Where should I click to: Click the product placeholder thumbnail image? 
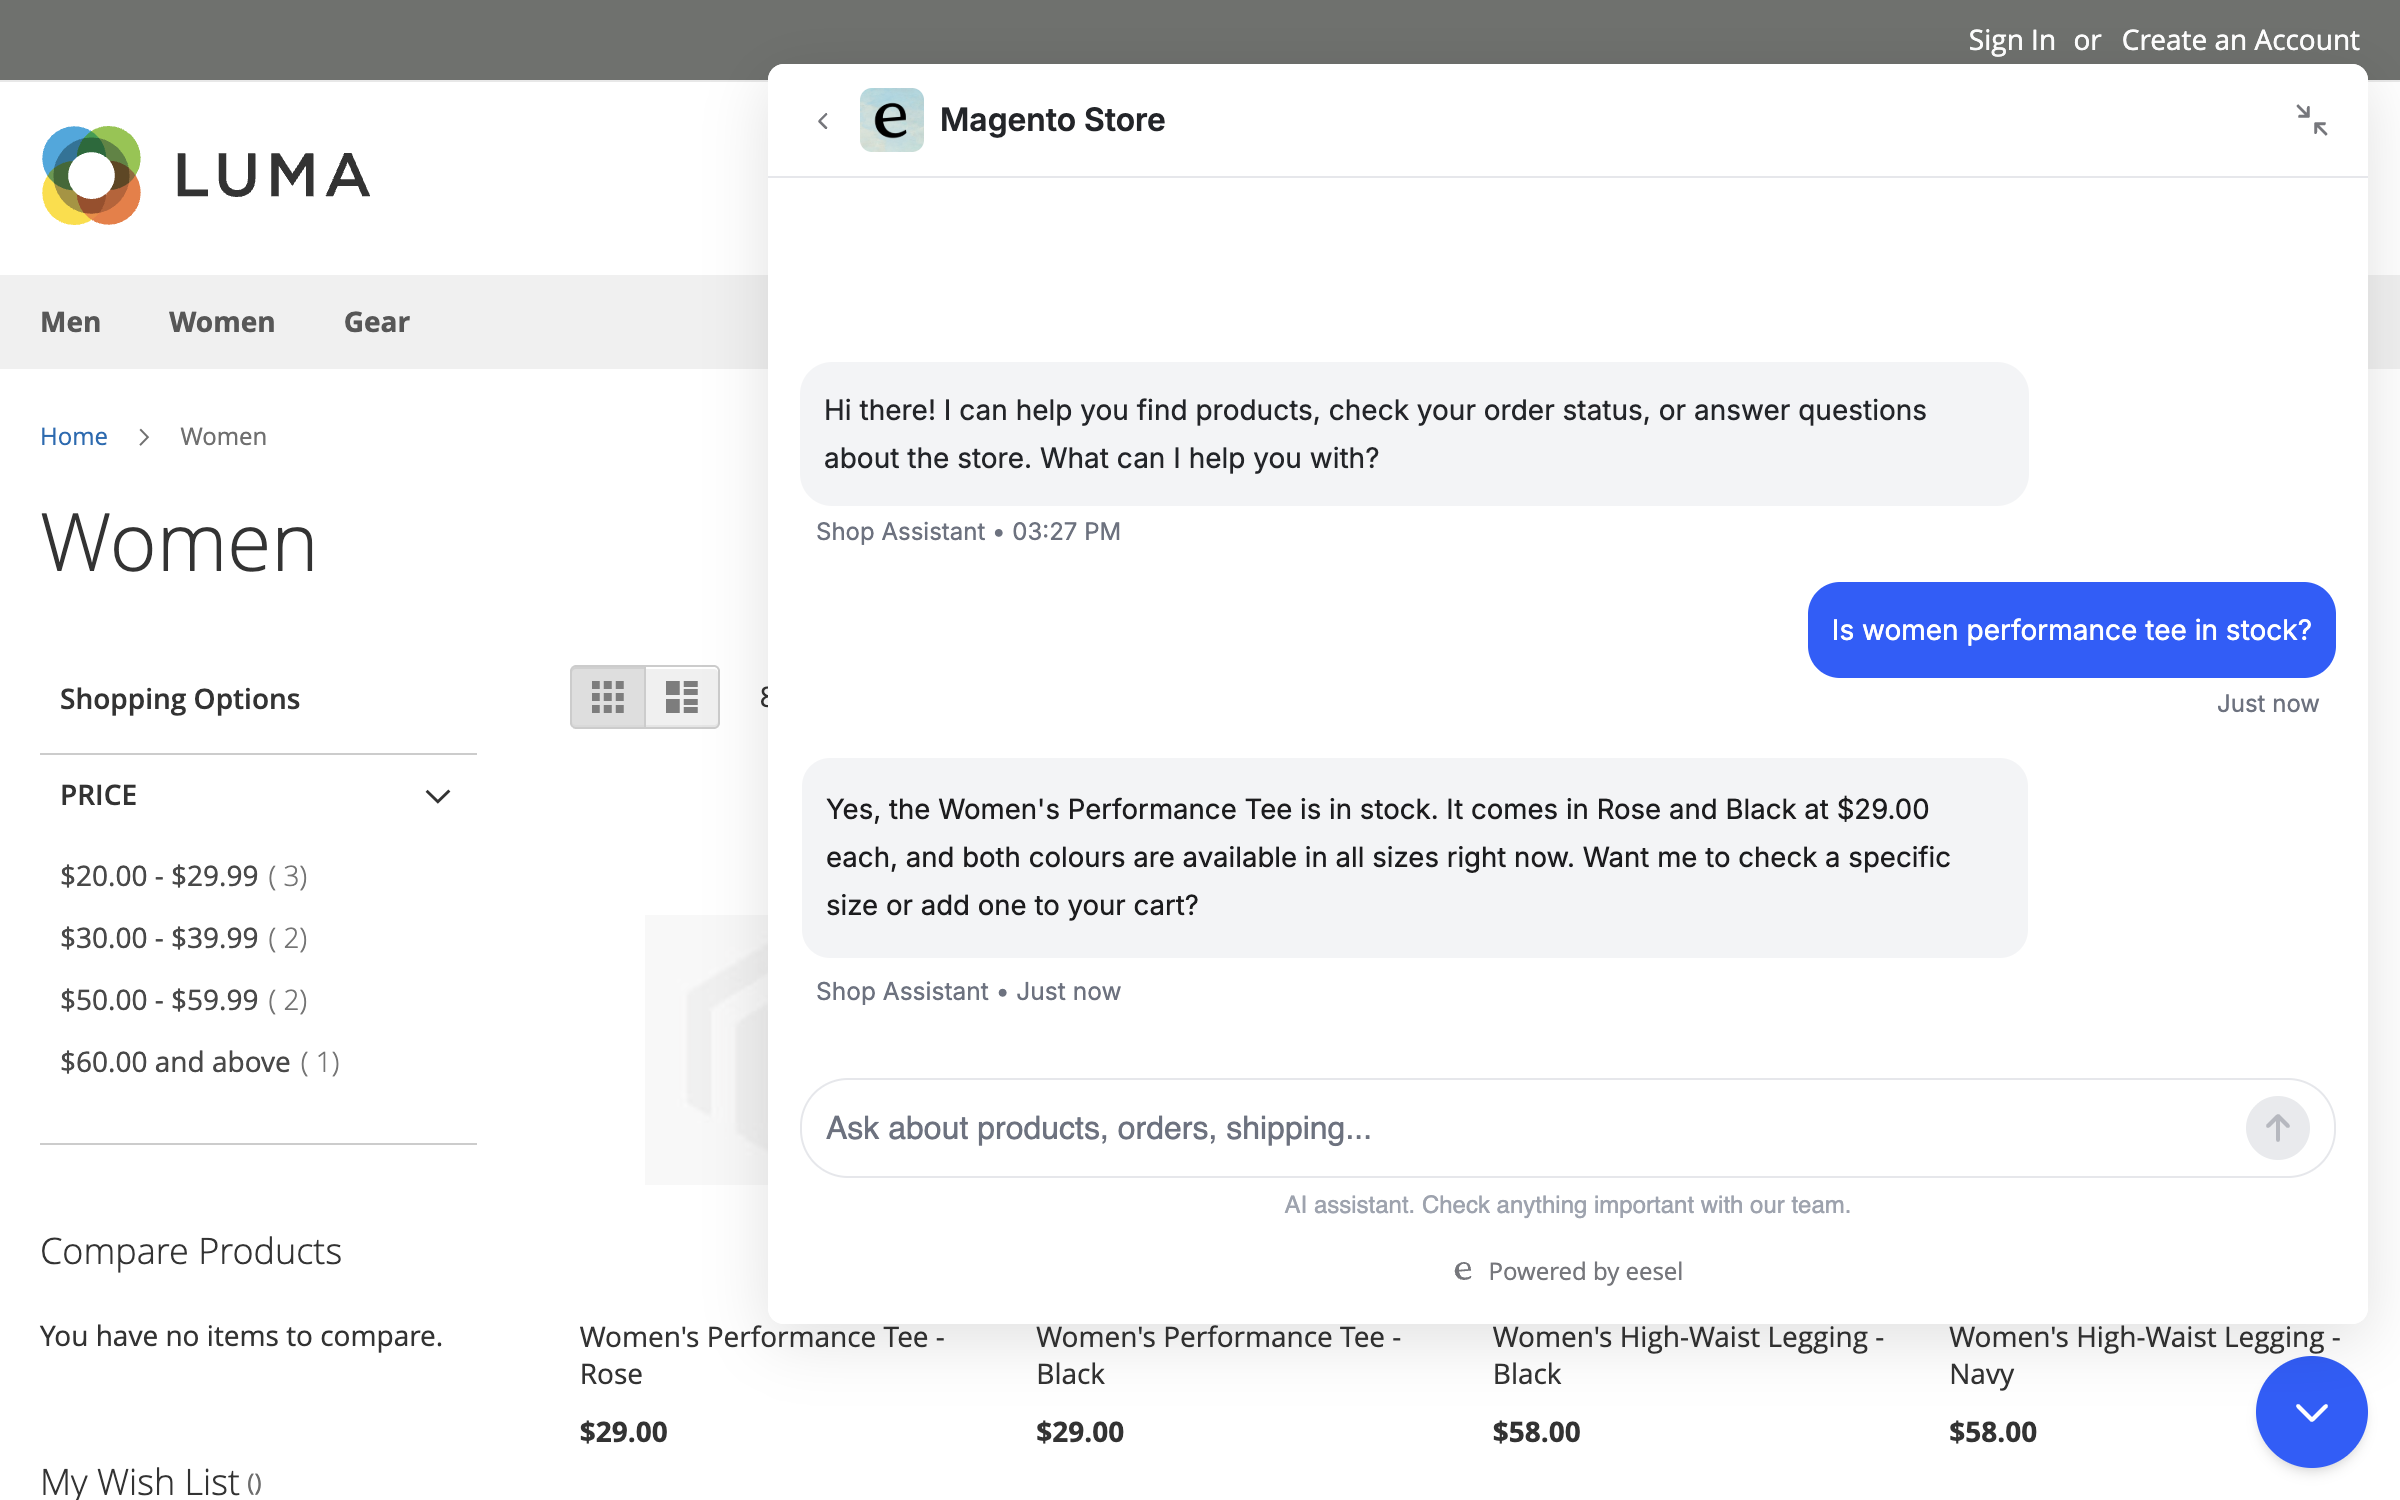click(x=706, y=1050)
